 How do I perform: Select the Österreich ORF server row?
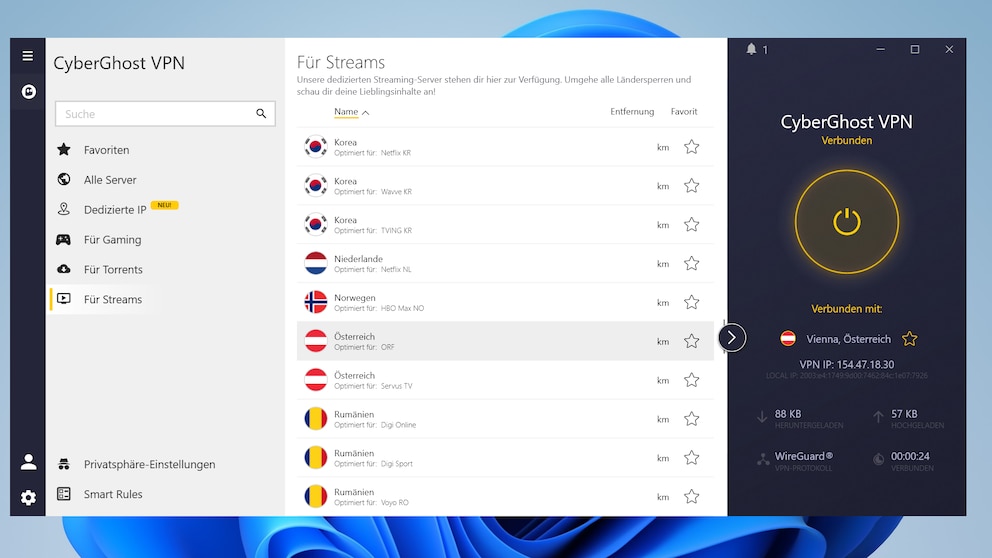coord(505,341)
